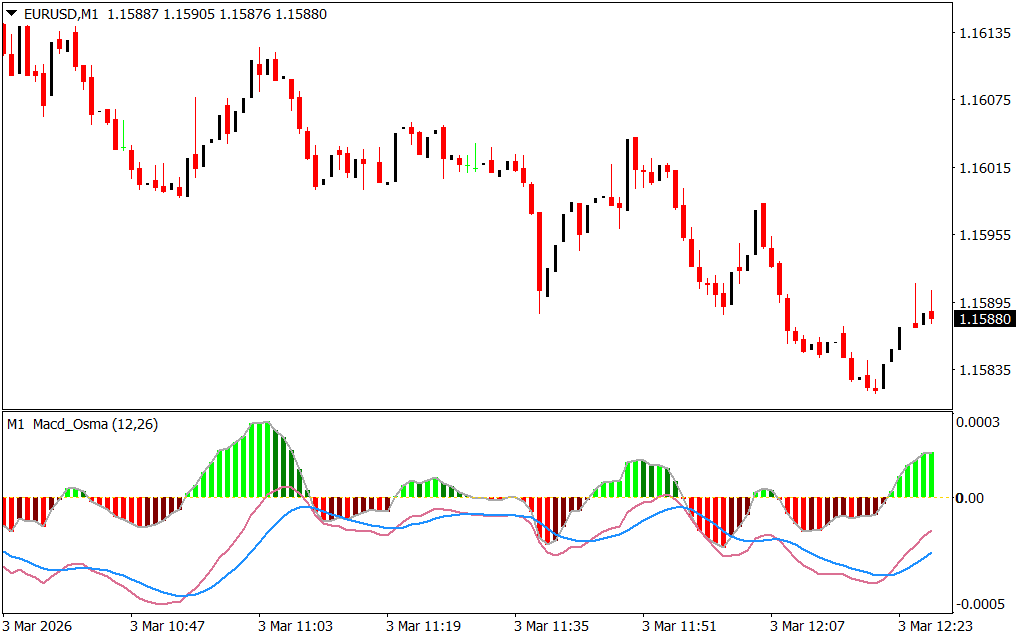Select the 3 Mar 11:35 time marker

pos(551,626)
